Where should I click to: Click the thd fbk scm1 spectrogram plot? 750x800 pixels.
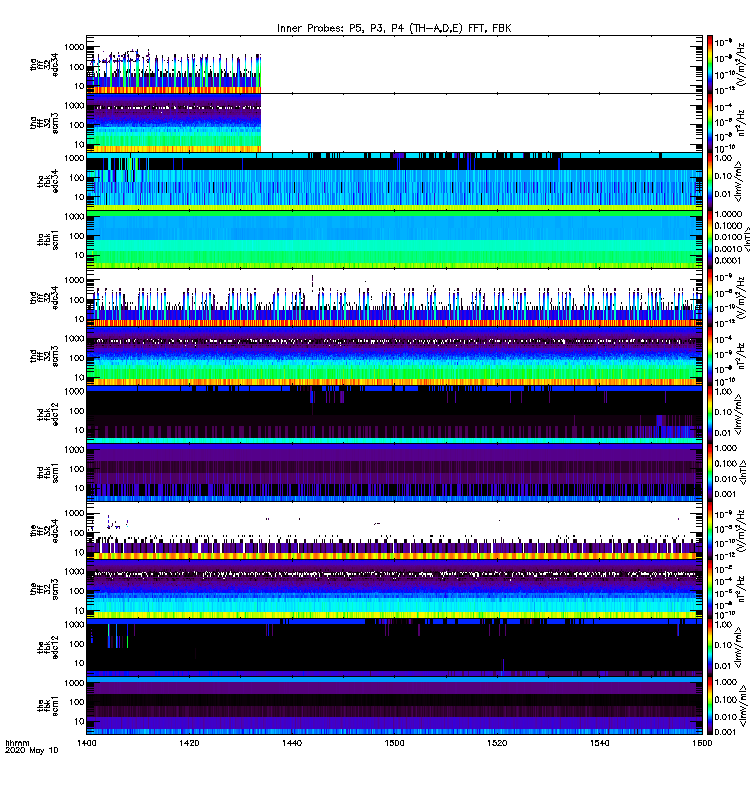pyautogui.click(x=394, y=473)
